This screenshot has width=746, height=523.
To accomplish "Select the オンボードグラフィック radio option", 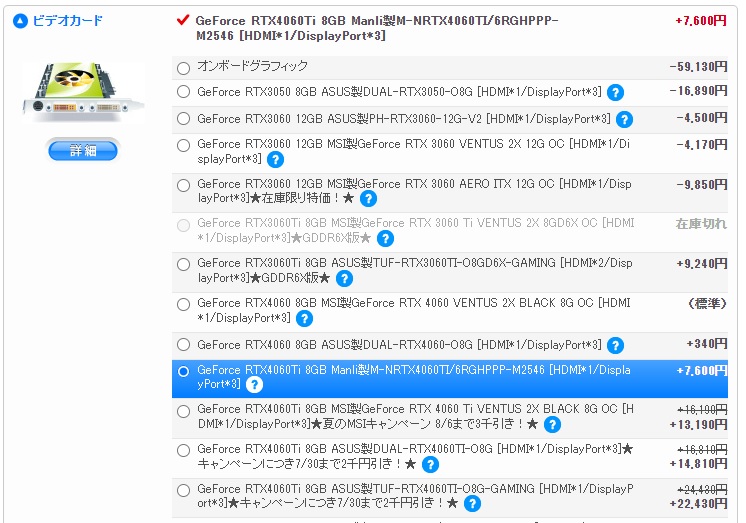I will coord(184,68).
